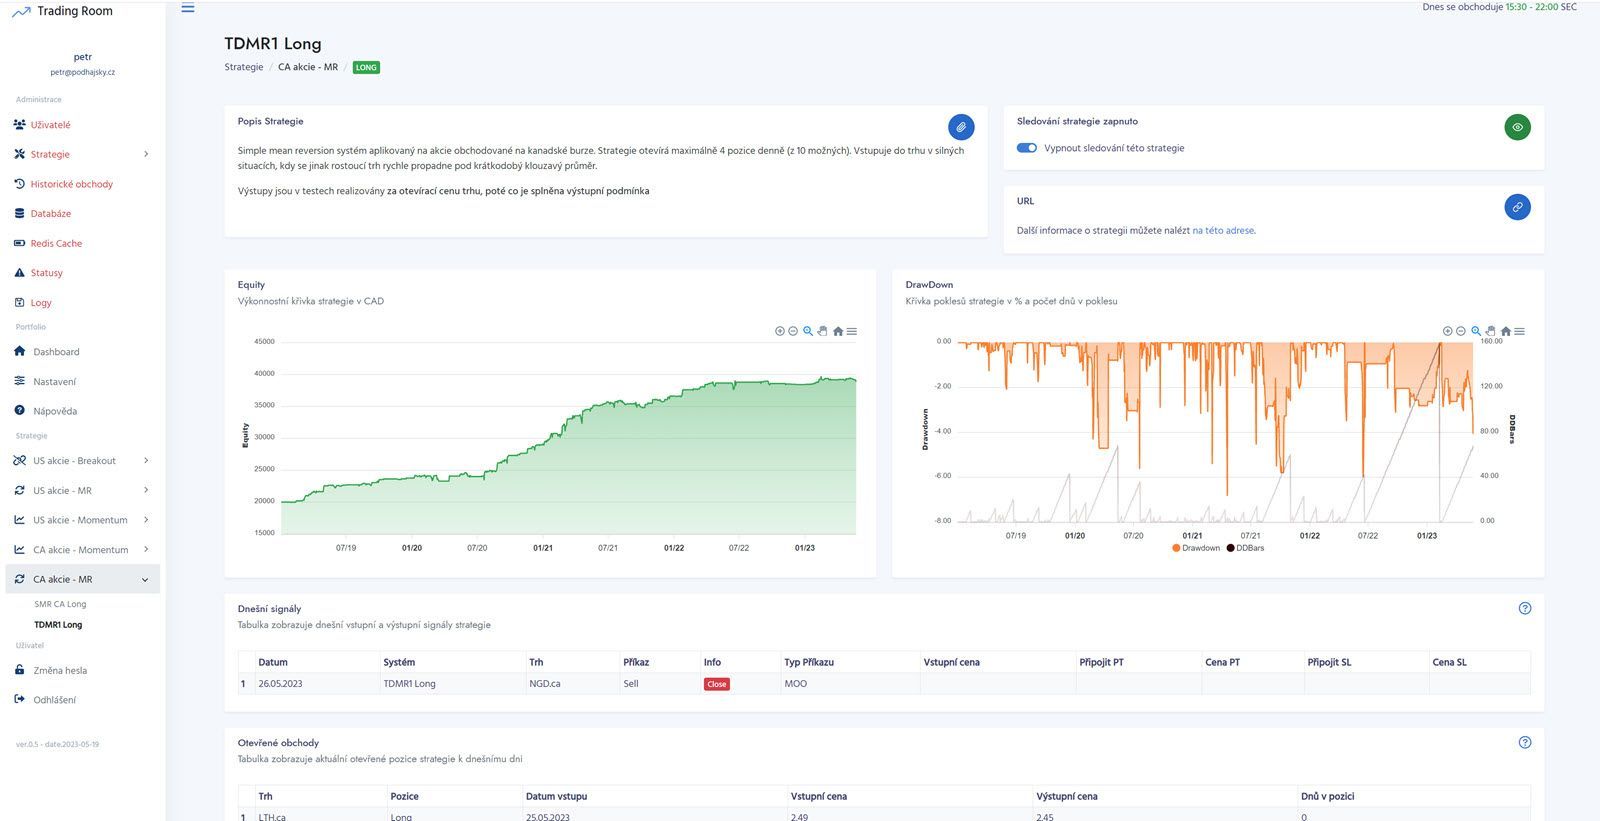Expand the US akcie - Breakout menu
1600x821 pixels.
pos(80,461)
